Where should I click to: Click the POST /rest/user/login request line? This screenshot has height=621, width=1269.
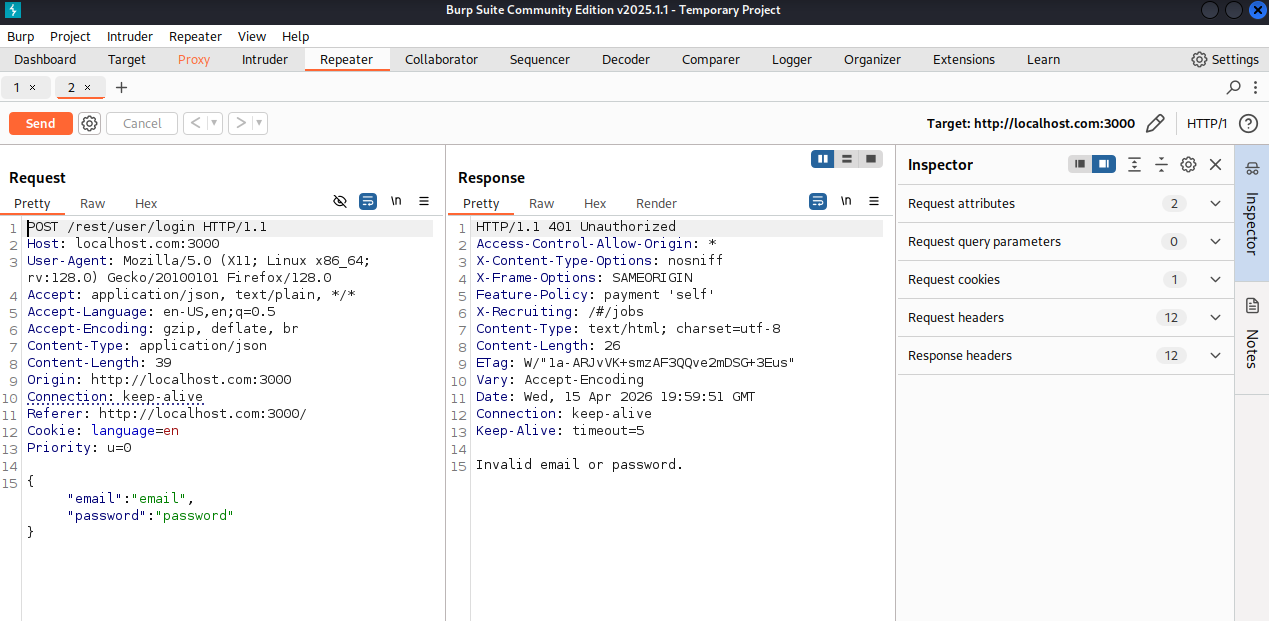click(147, 227)
